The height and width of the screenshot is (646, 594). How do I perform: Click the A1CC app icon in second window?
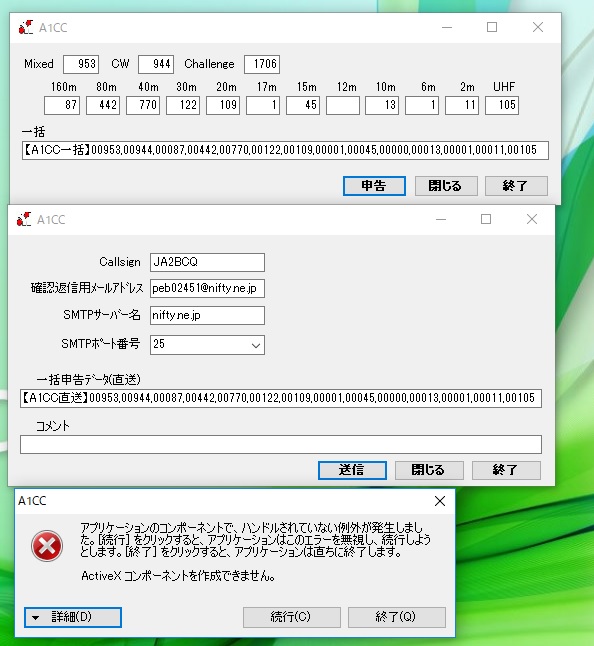(24, 219)
